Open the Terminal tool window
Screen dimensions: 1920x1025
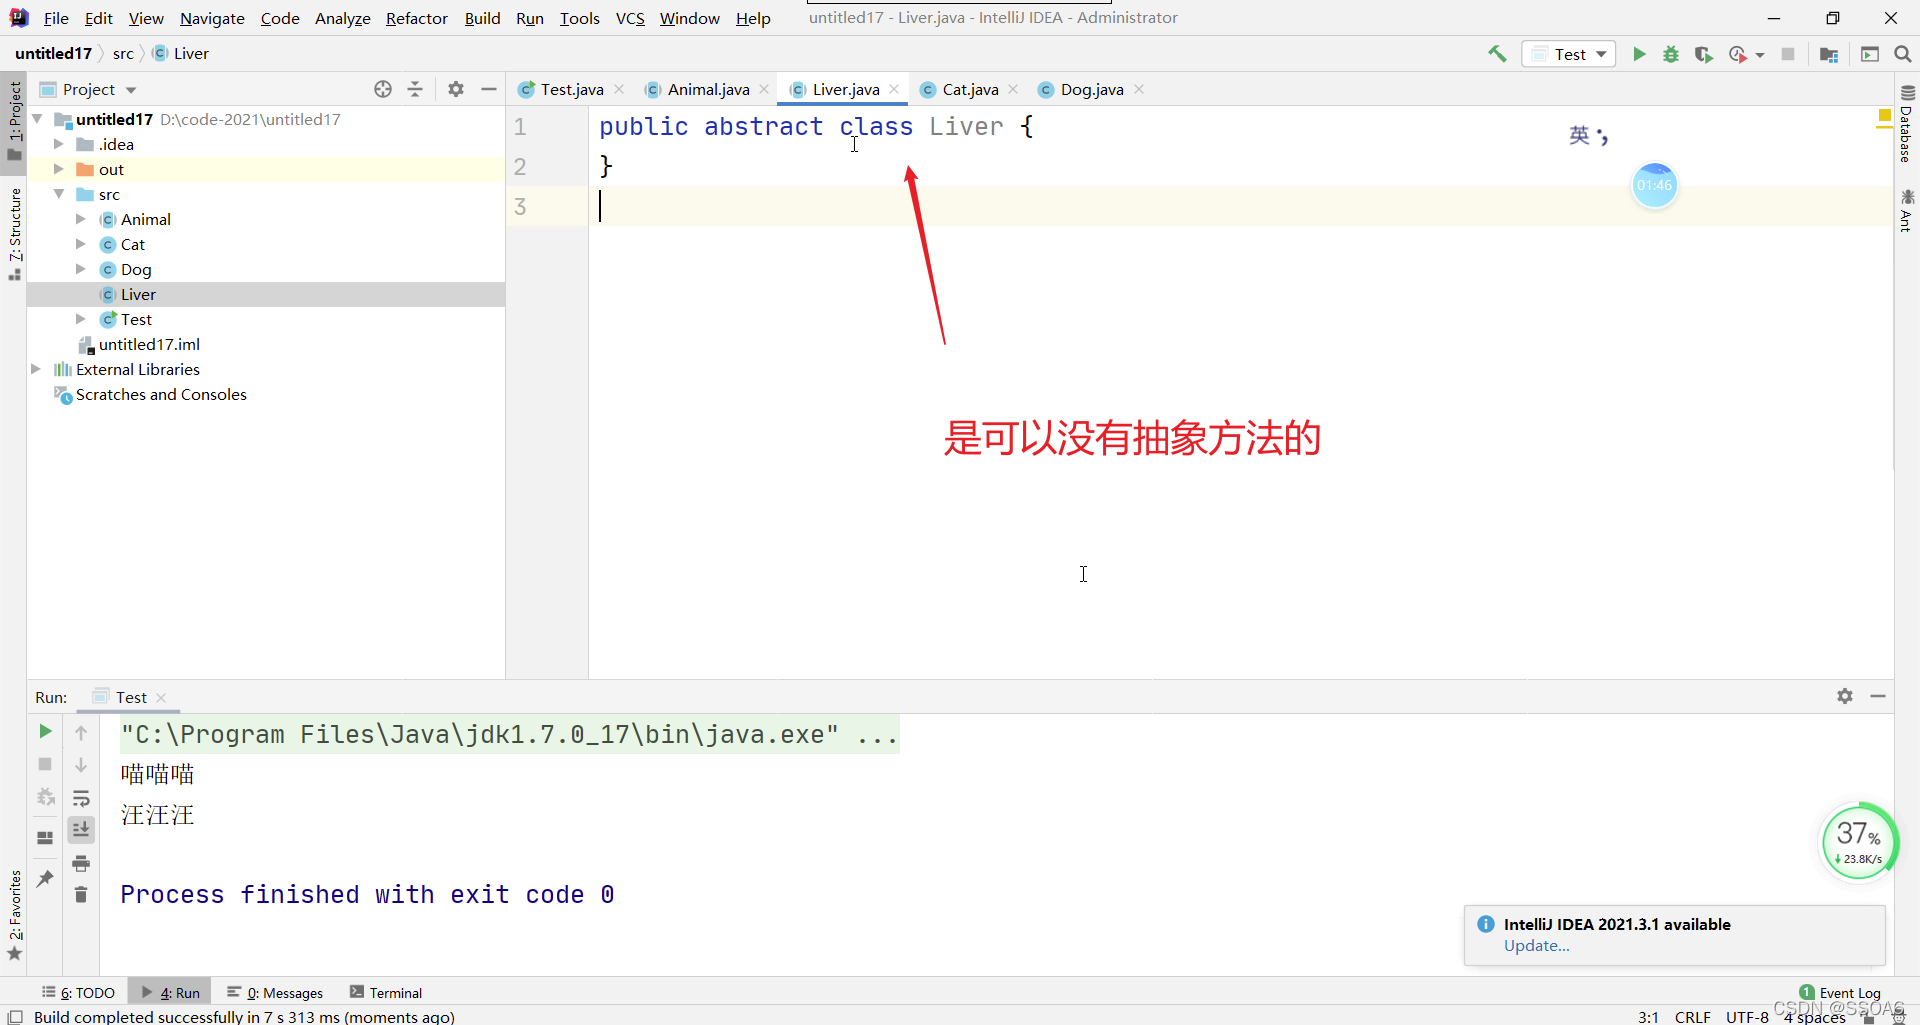tap(386, 993)
